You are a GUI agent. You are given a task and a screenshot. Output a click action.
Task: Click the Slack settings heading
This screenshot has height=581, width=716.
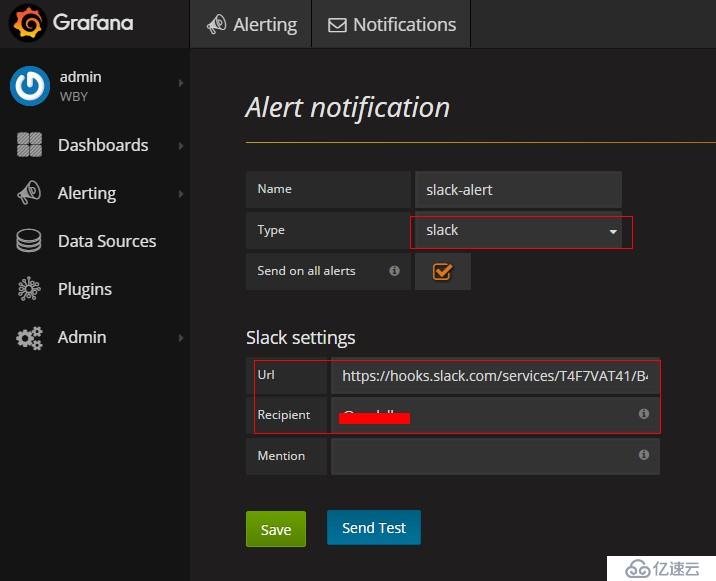[300, 338]
